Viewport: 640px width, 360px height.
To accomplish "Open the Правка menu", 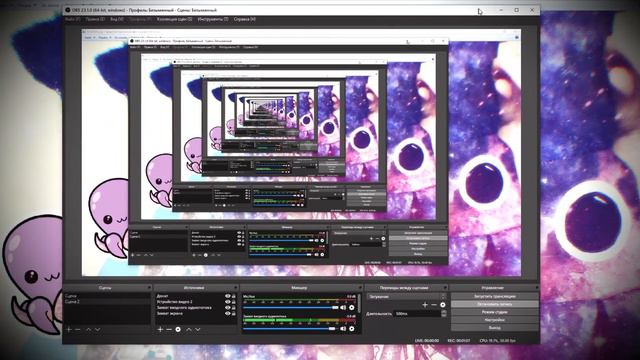I will 95,19.
